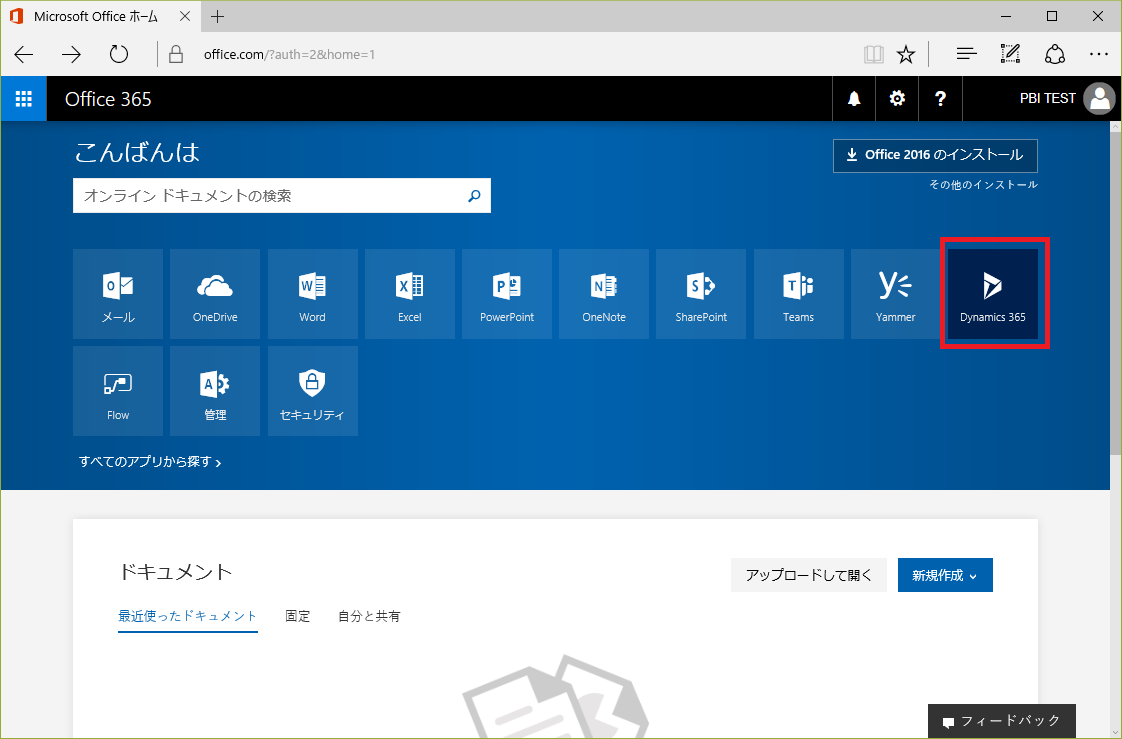Open the Yammer tile
Image resolution: width=1122 pixels, height=739 pixels.
(x=896, y=294)
